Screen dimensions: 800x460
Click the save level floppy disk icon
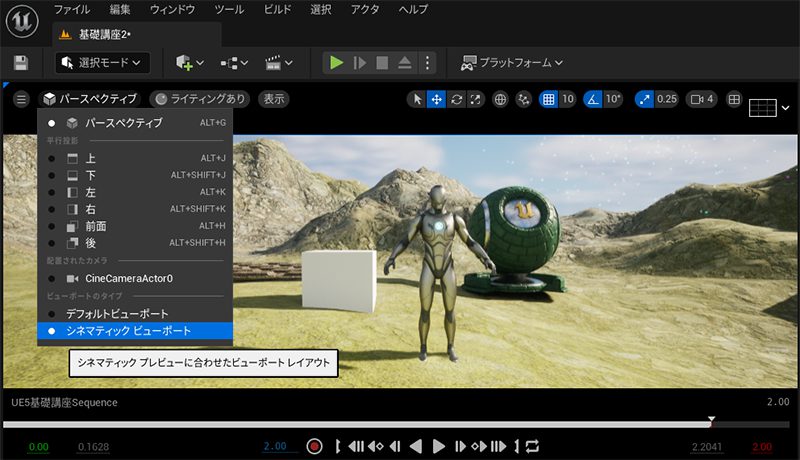pyautogui.click(x=21, y=62)
